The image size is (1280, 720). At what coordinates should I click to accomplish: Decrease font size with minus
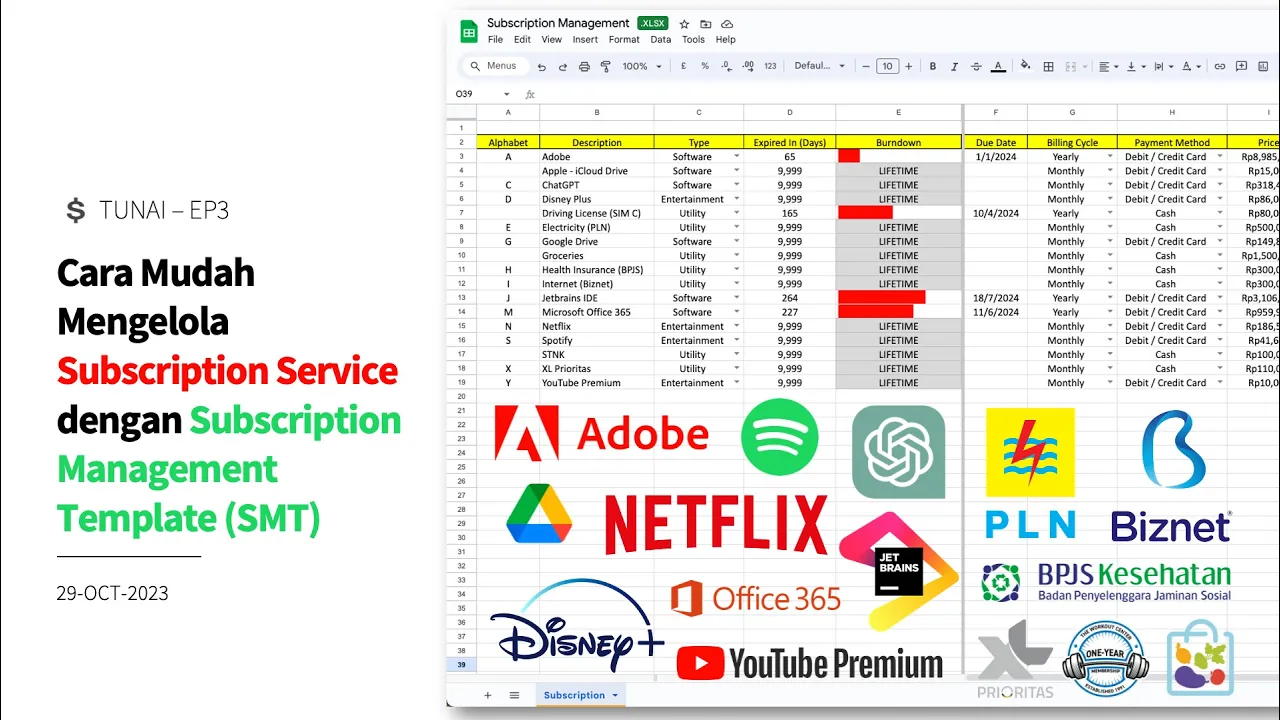866,66
